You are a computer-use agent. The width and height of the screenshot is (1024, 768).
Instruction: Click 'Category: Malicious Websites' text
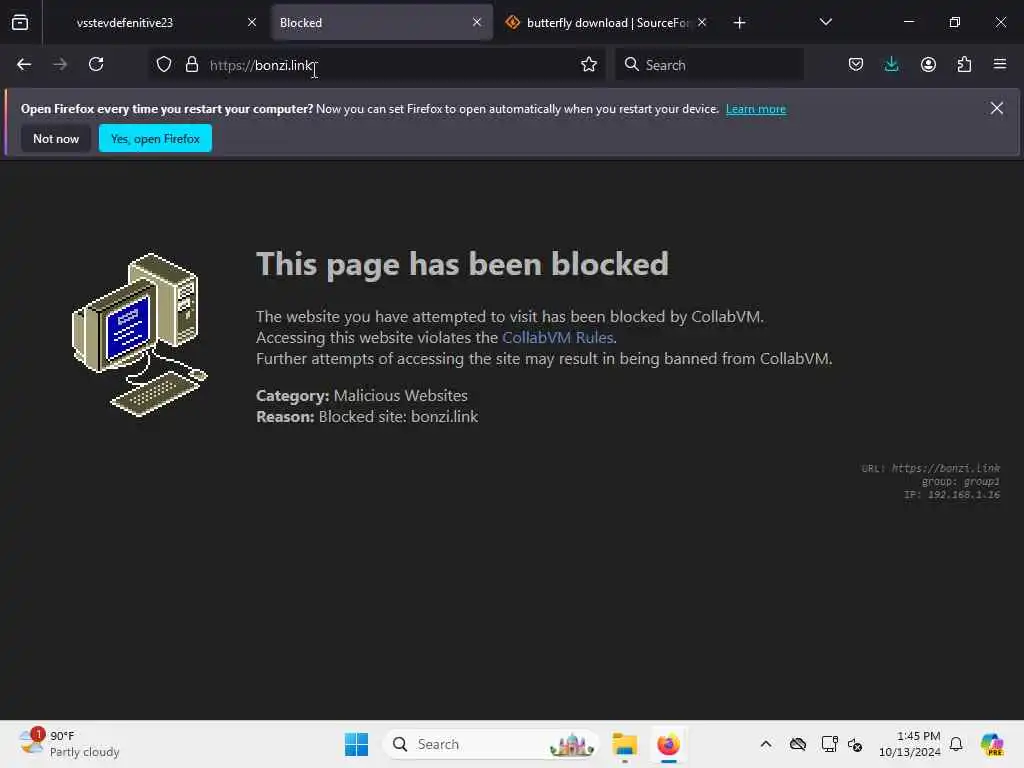(x=362, y=396)
